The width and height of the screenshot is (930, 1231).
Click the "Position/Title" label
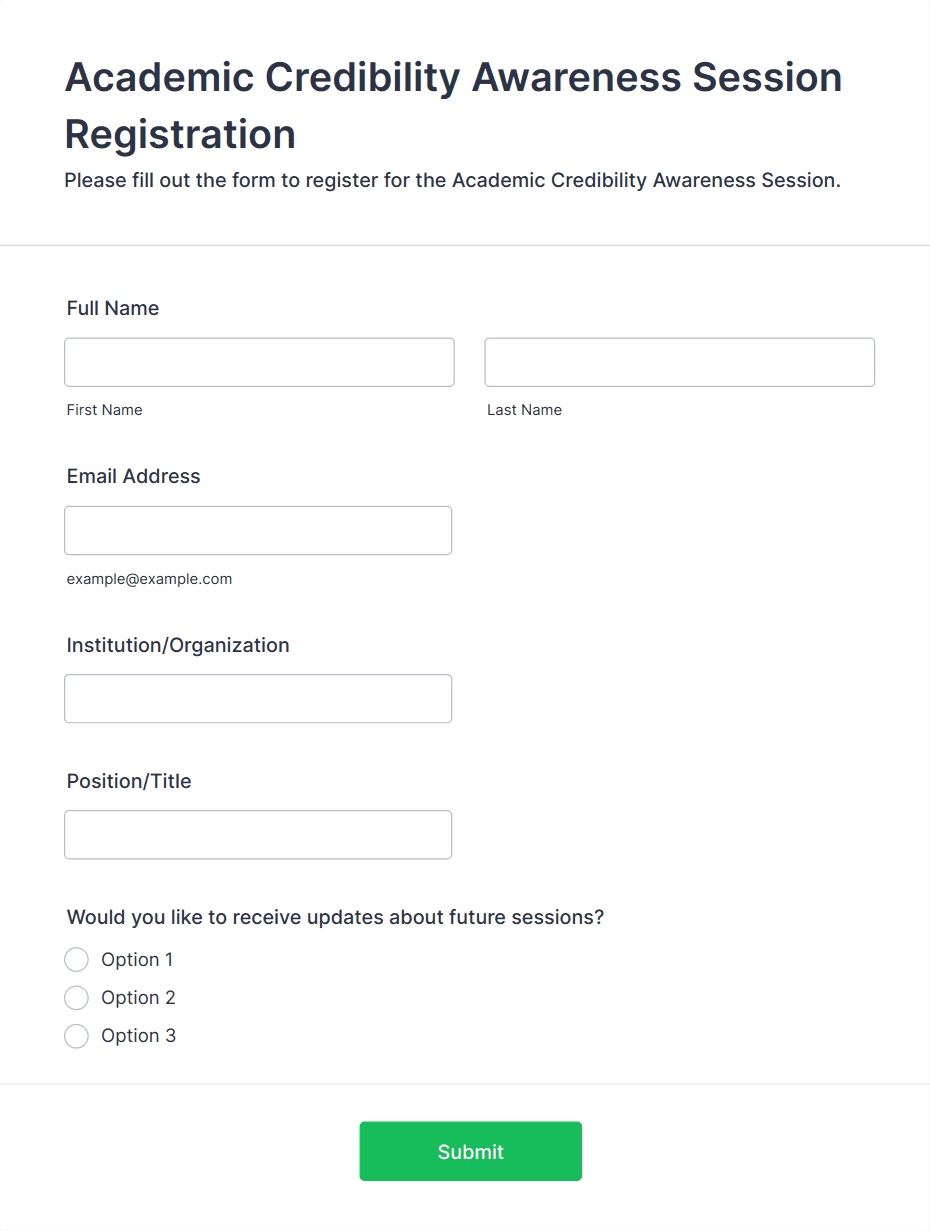coord(129,781)
